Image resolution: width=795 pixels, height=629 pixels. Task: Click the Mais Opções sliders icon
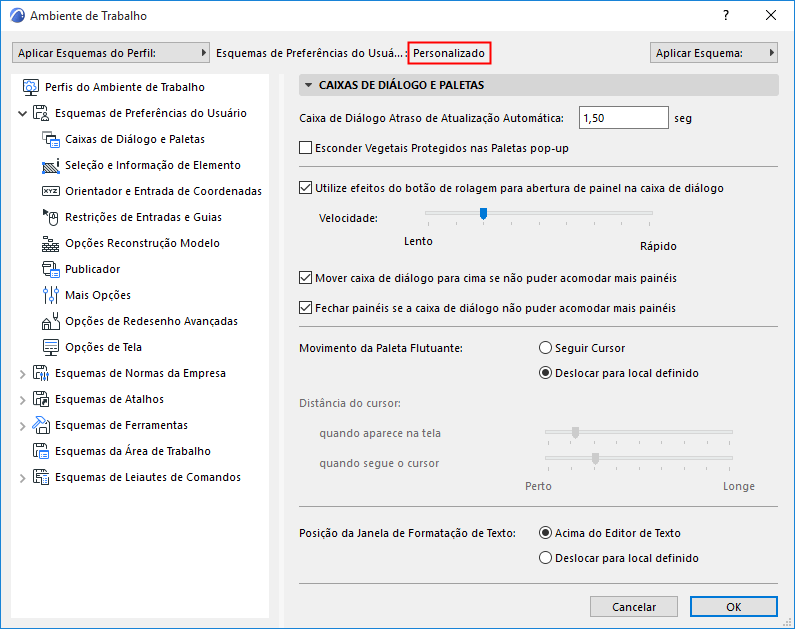coord(51,295)
